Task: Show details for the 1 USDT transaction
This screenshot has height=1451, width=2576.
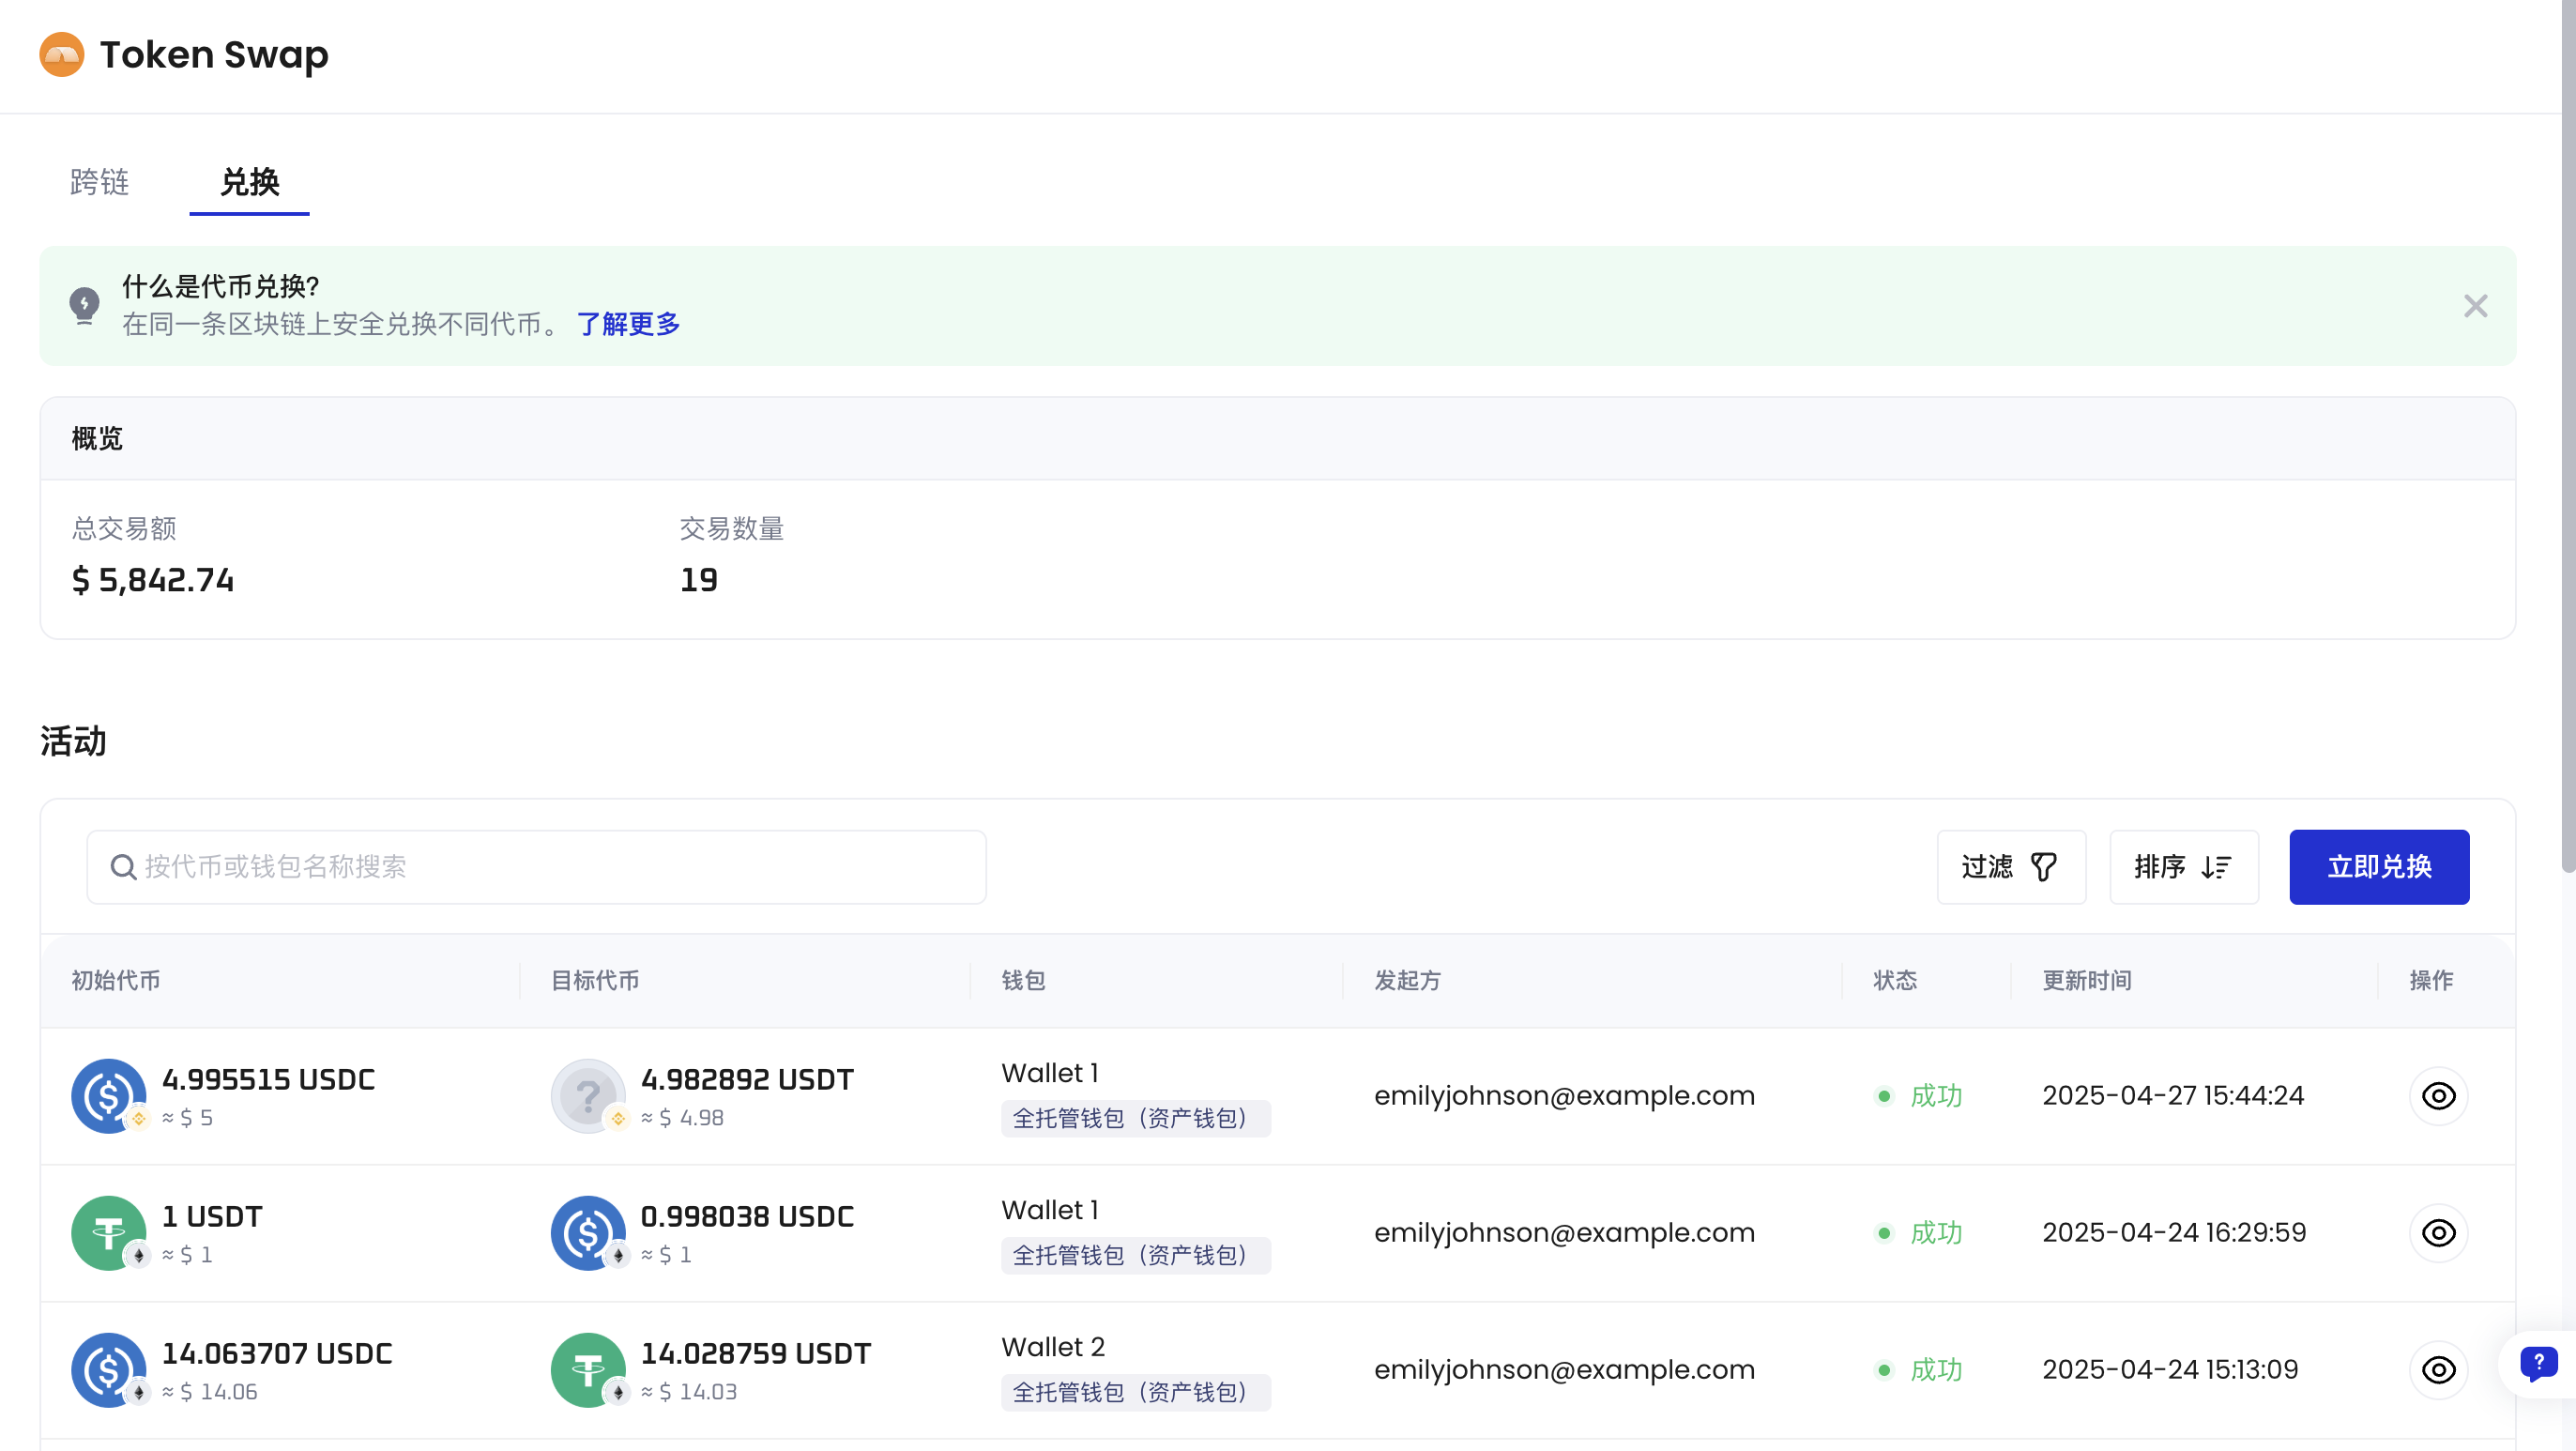Action: (2439, 1233)
